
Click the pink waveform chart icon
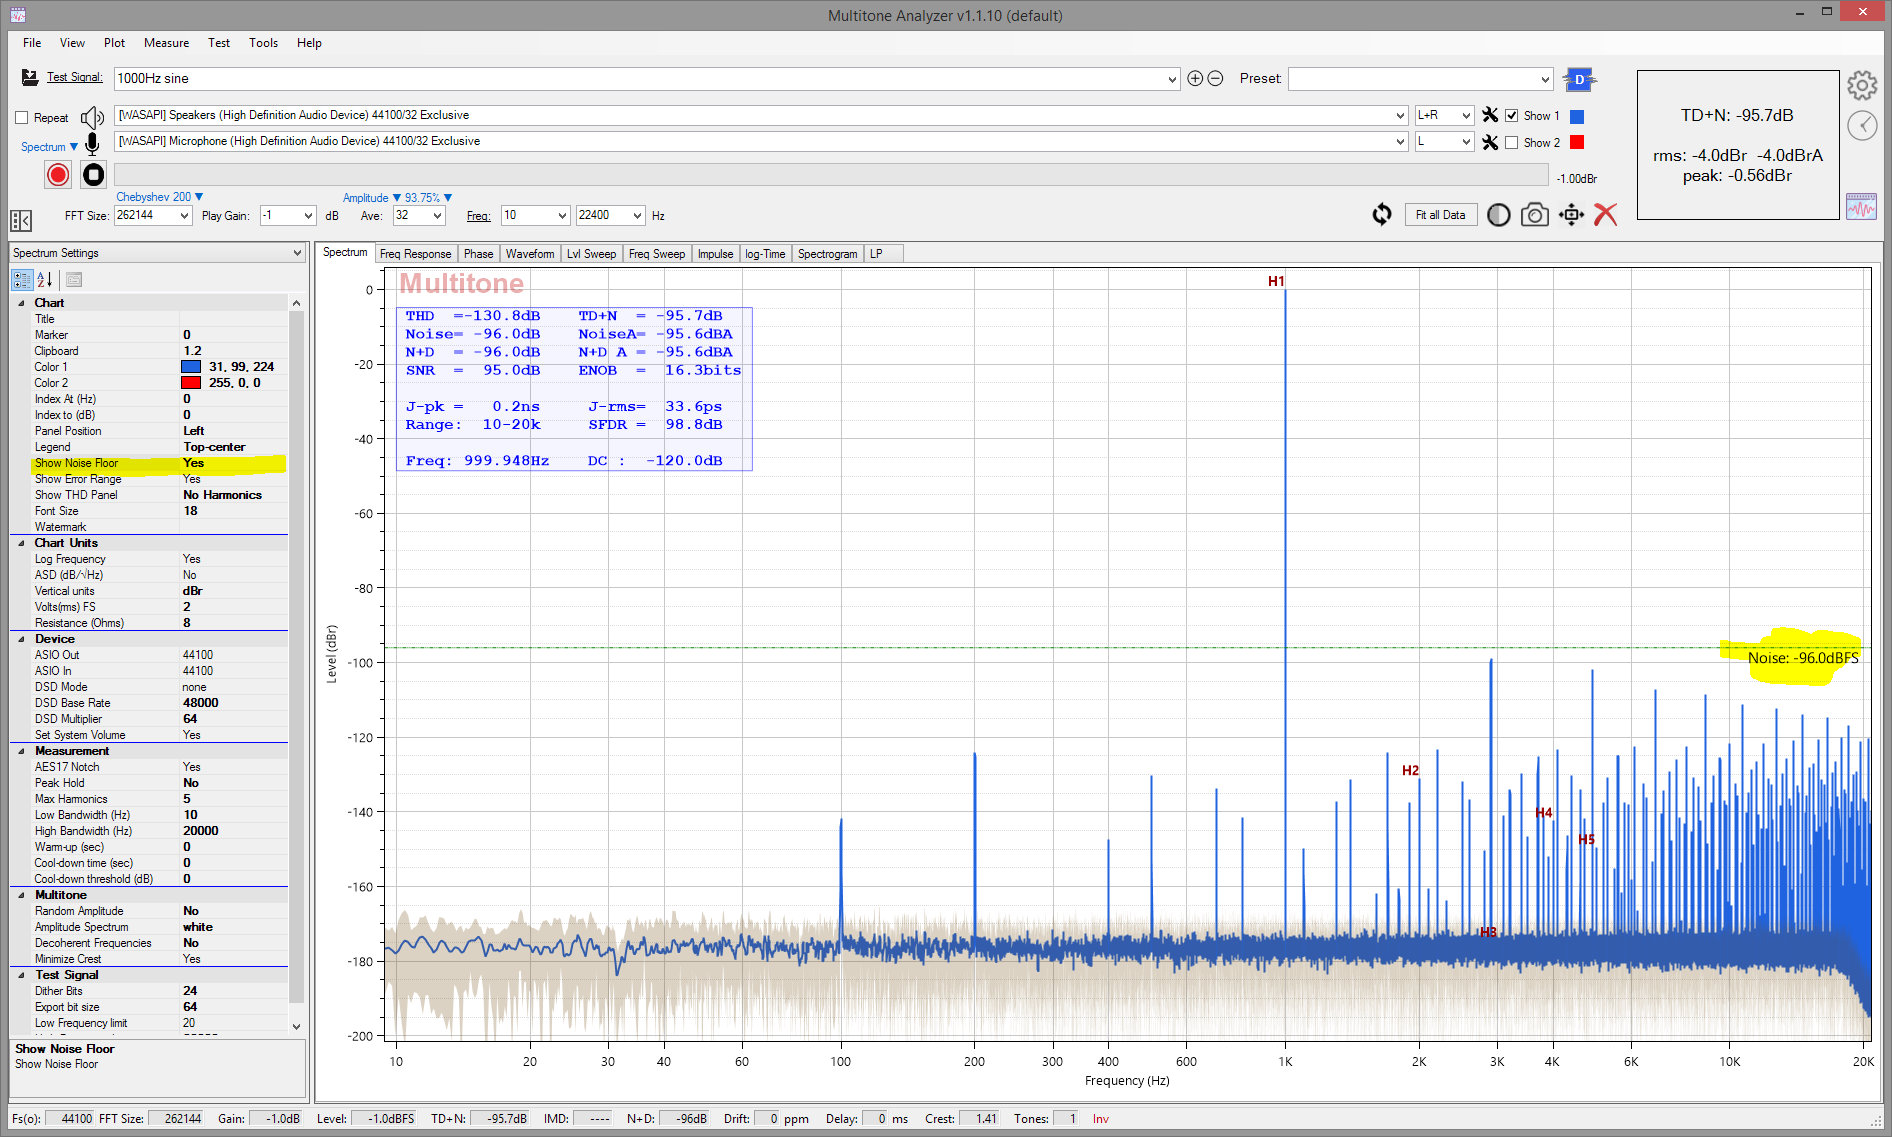coord(1861,206)
